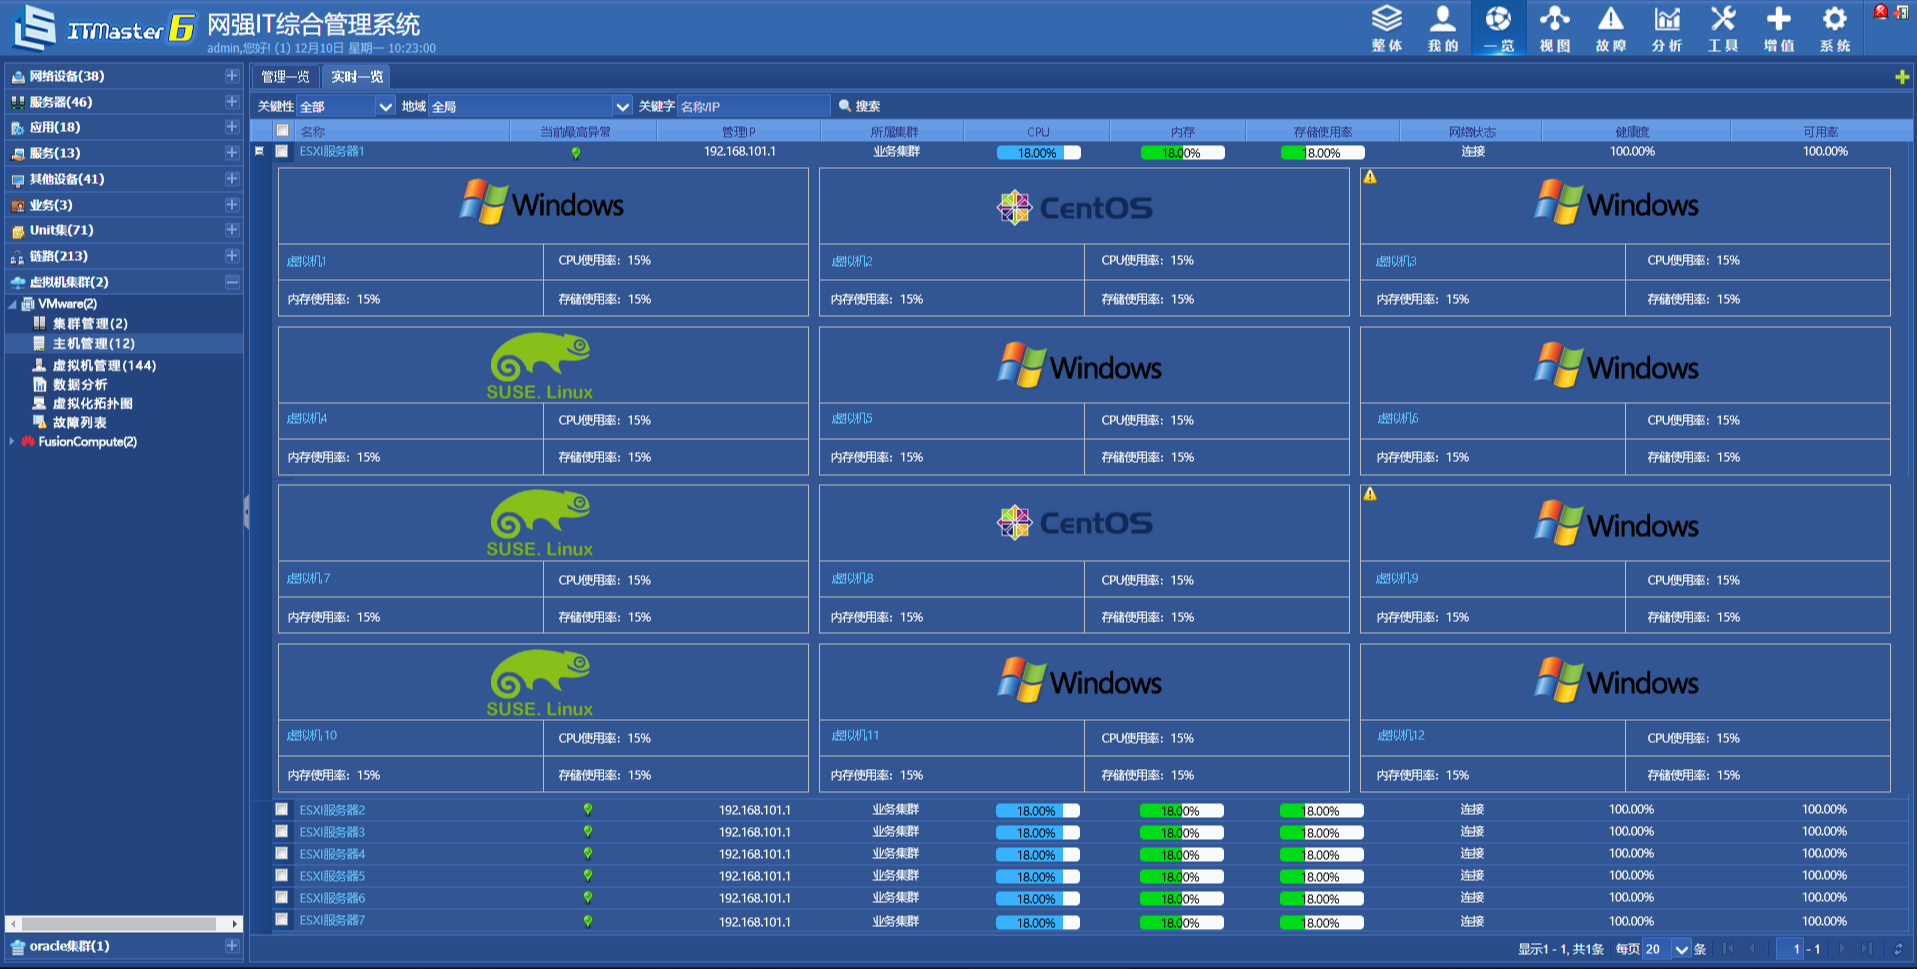Click the warning icon on 虚拟机3 card
Screen dimensions: 1917x969
(1370, 177)
